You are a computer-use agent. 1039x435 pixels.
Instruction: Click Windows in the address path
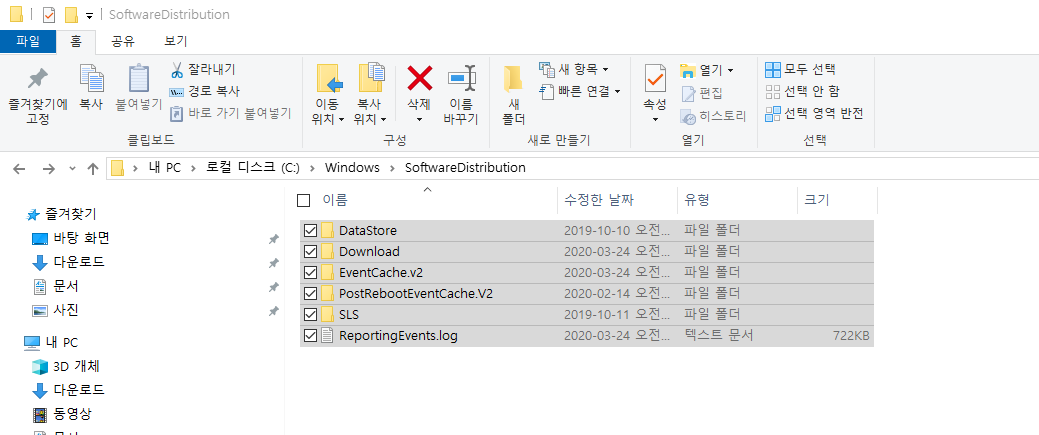[x=352, y=168]
